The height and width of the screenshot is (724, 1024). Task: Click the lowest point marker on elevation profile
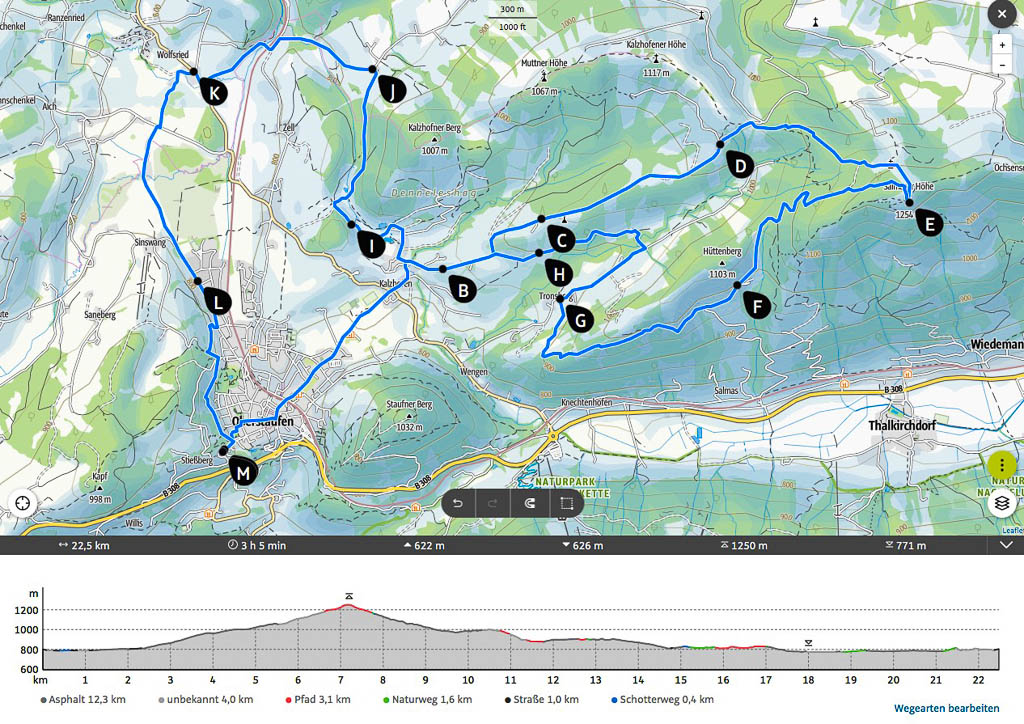[808, 642]
